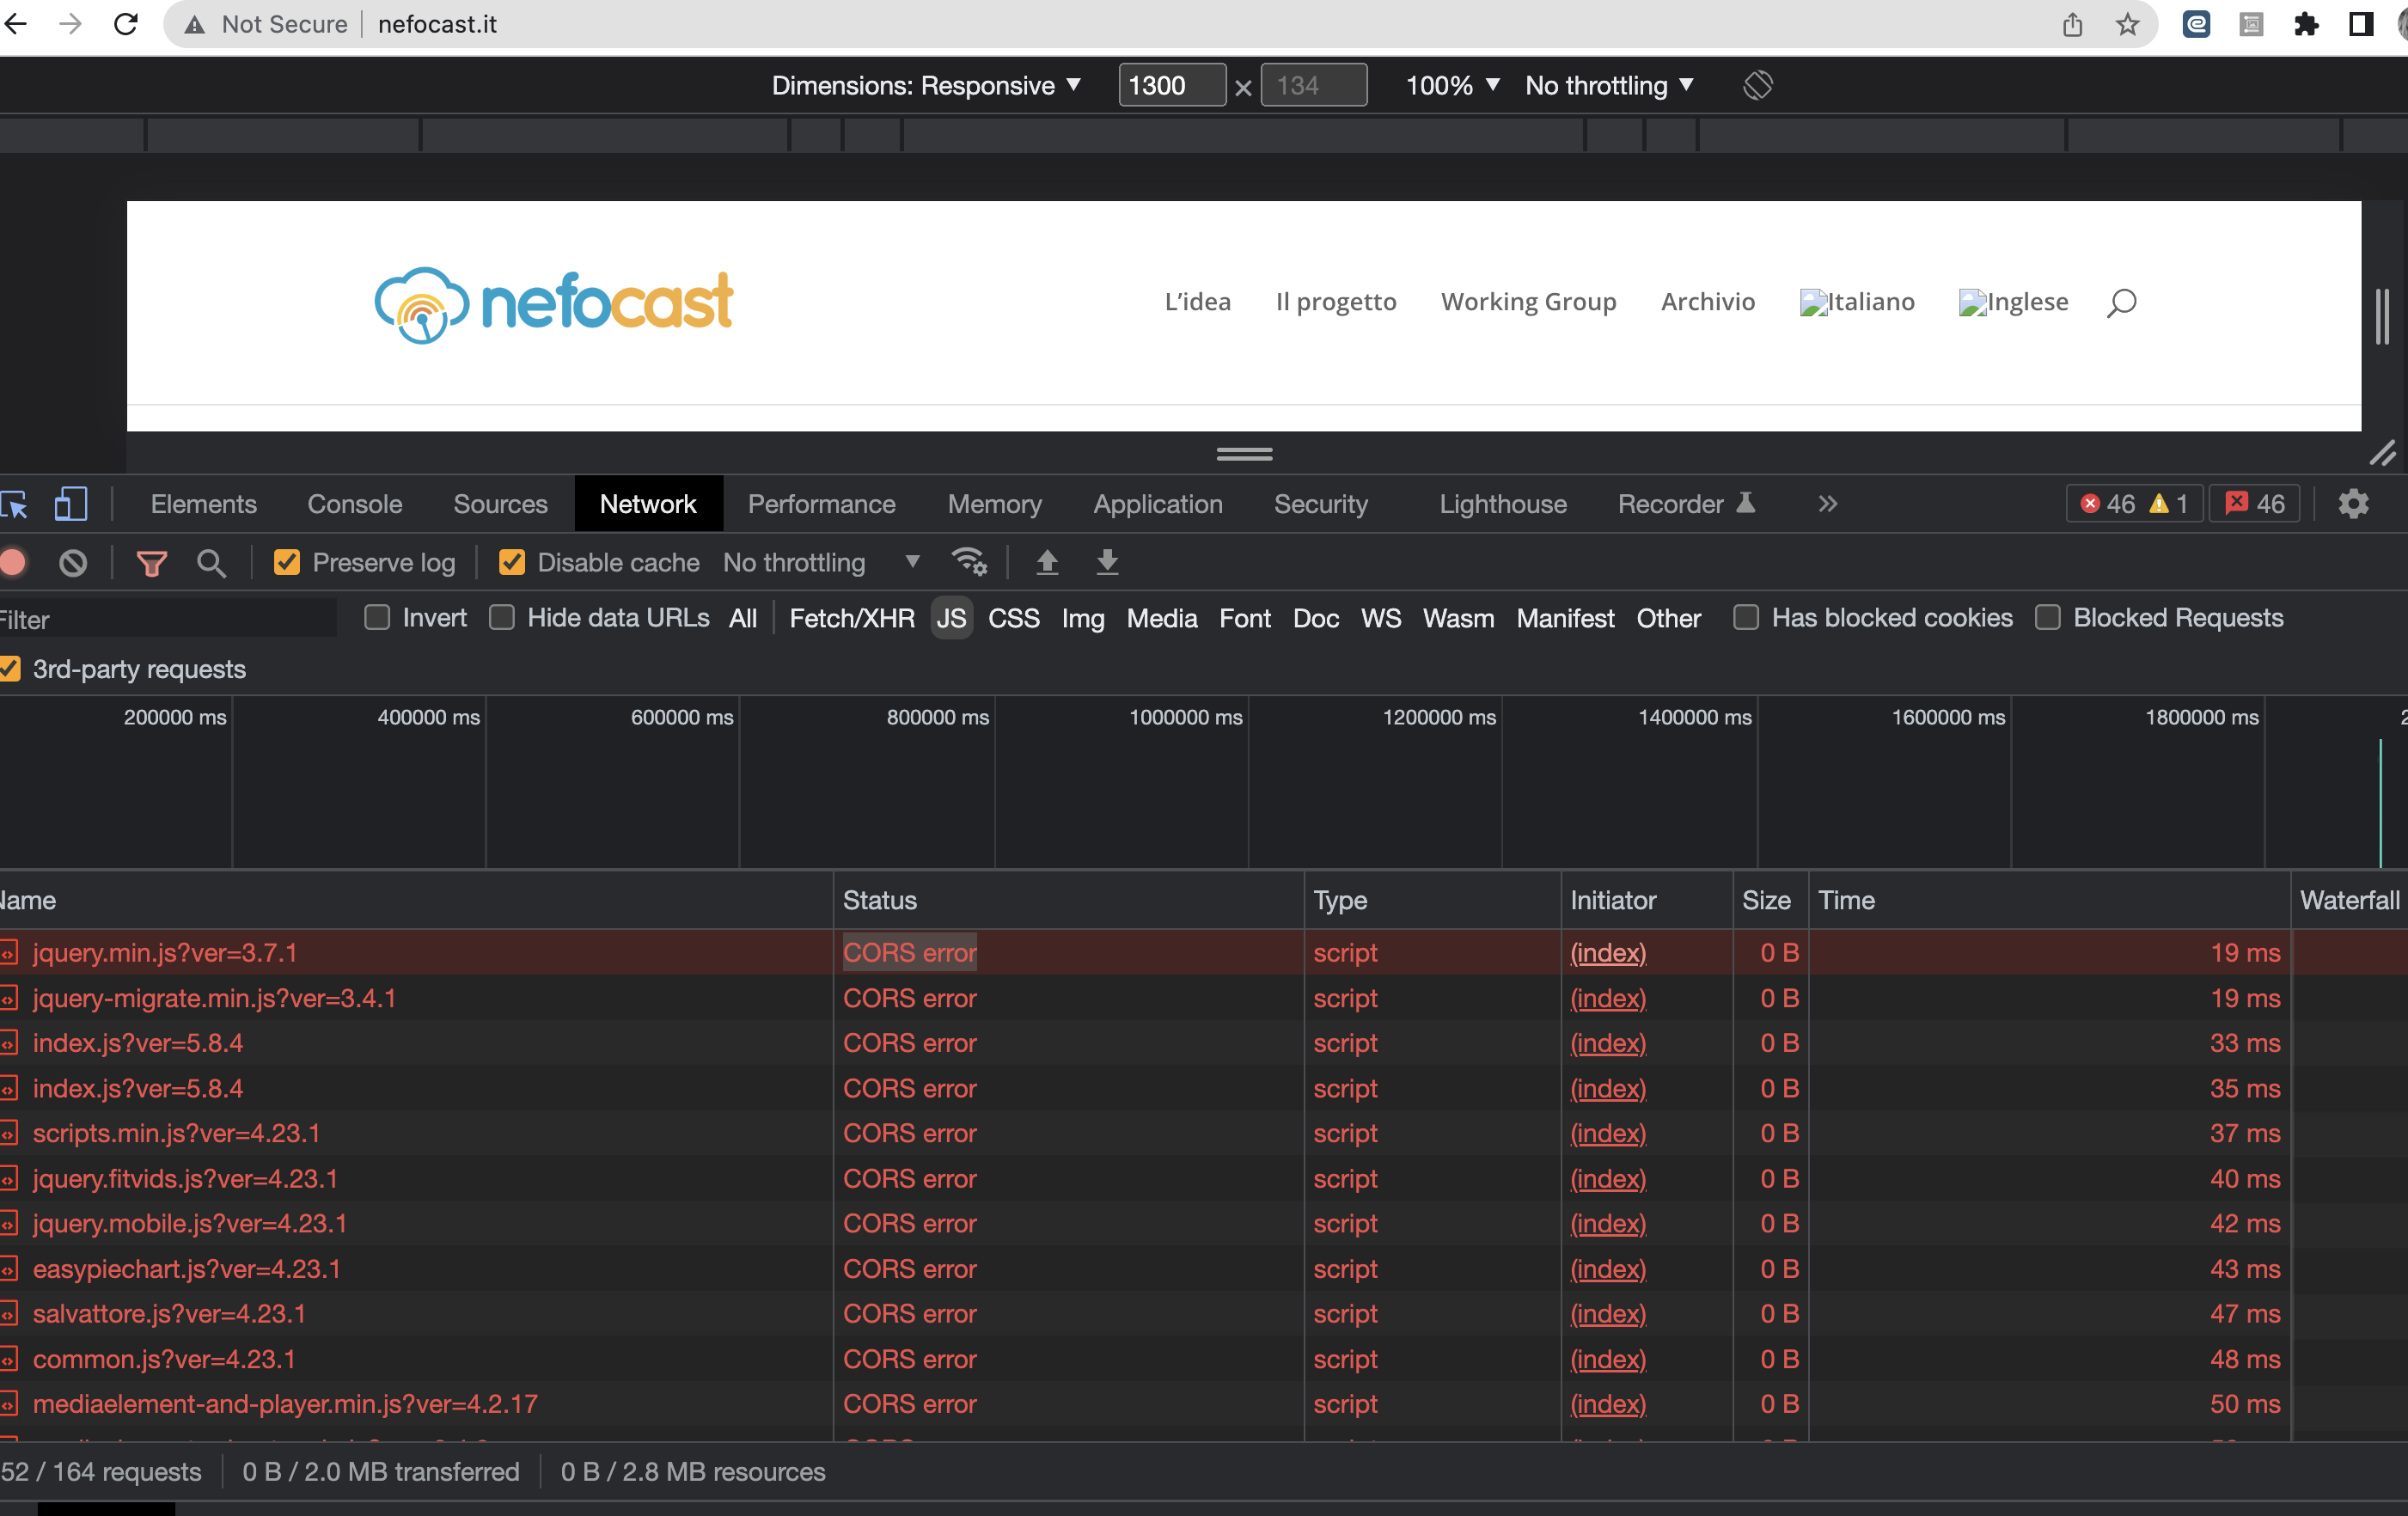Open DevTools settings gear
The height and width of the screenshot is (1516, 2408).
[x=2353, y=503]
